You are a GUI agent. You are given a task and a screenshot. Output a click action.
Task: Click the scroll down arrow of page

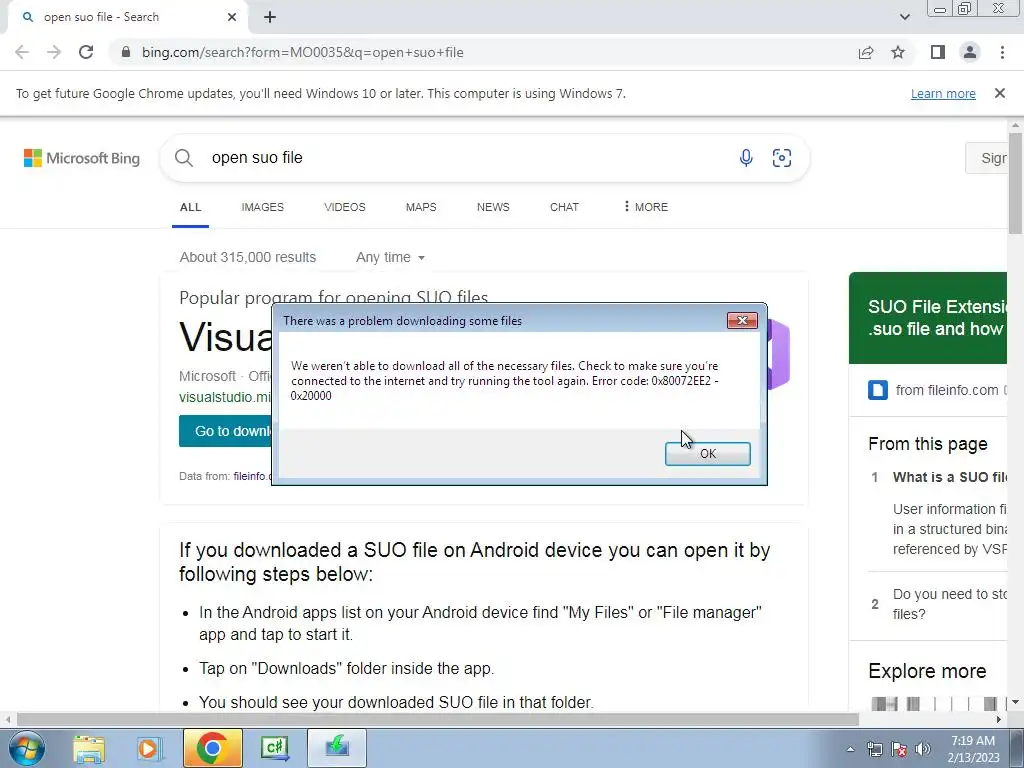coord(1015,703)
